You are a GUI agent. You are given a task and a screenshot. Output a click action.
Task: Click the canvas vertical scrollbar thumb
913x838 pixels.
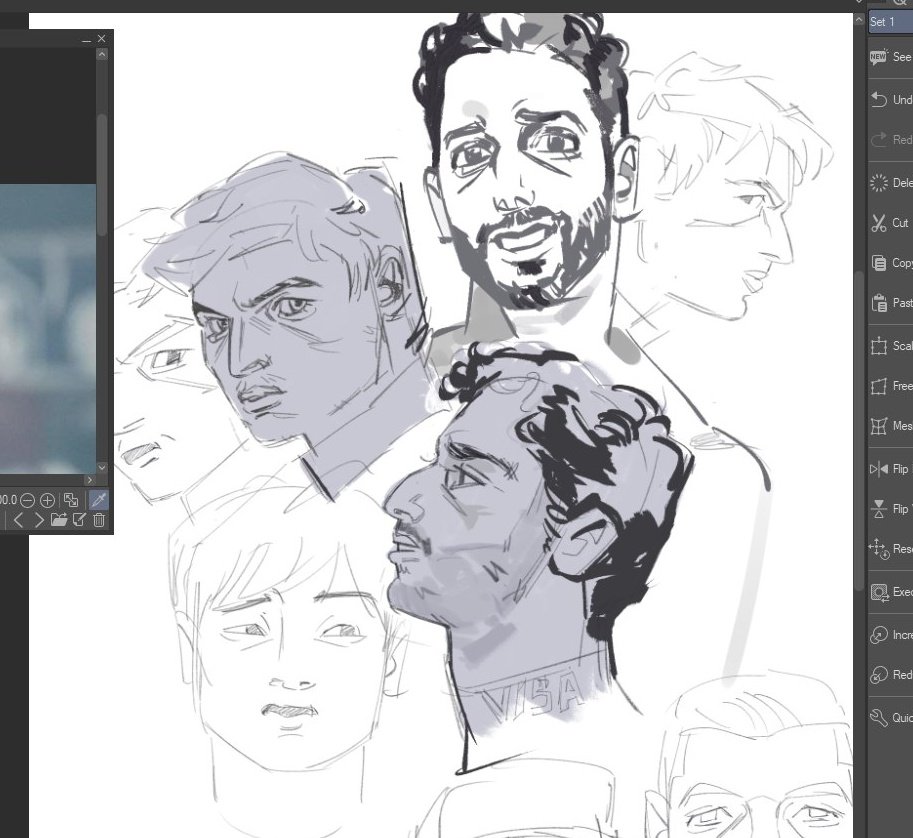click(859, 431)
